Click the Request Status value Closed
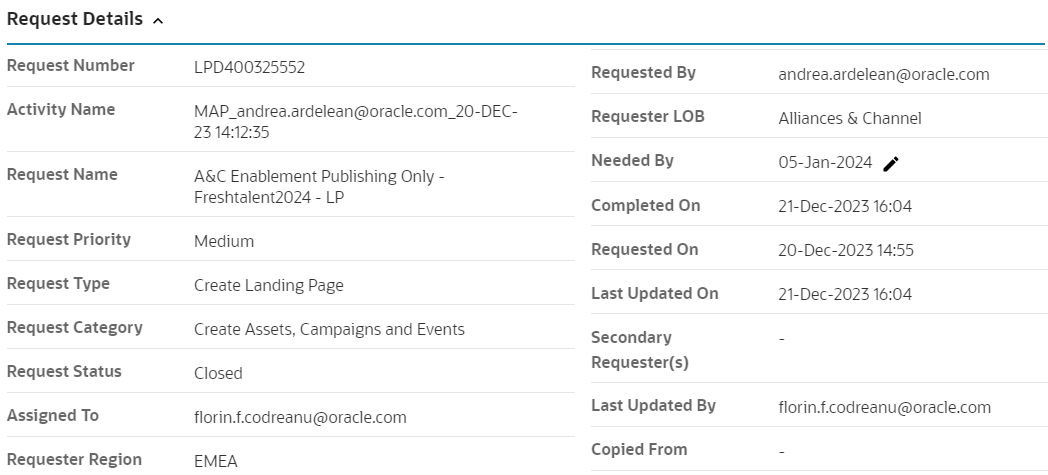 coord(218,373)
